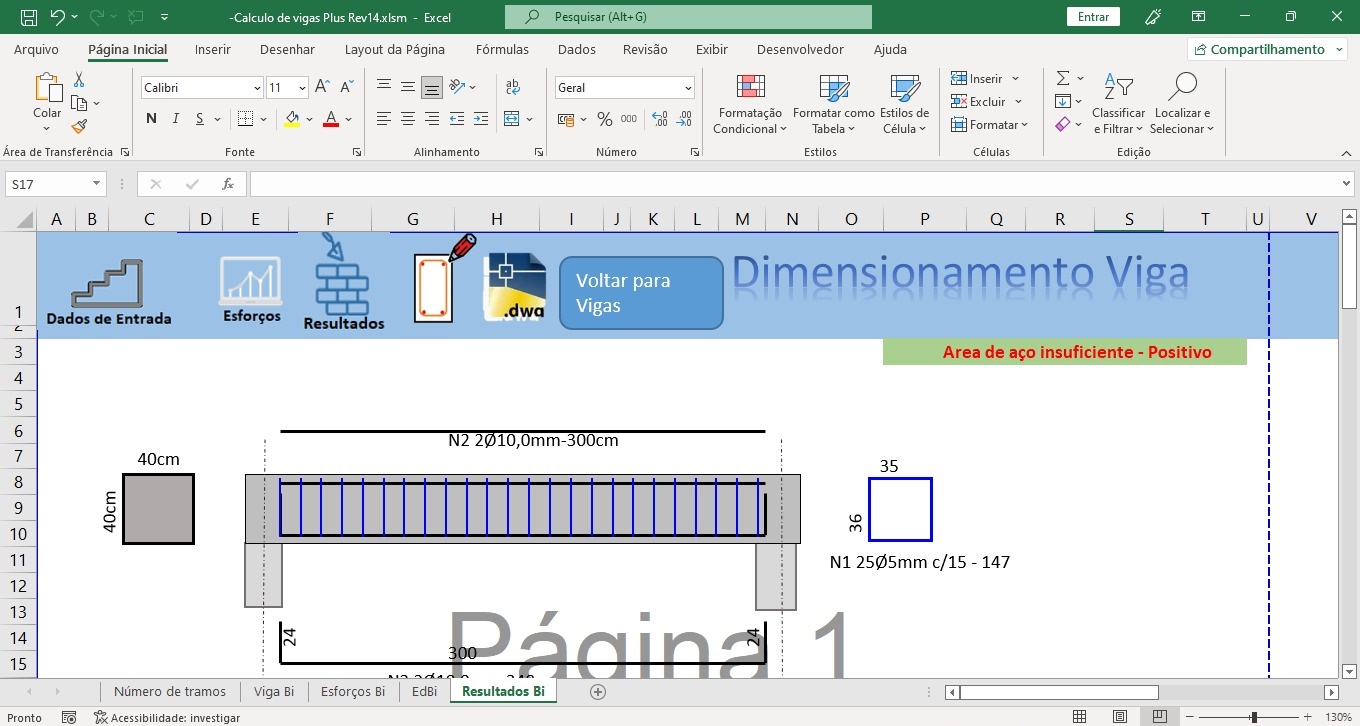
Task: Click Classificar e Filtrar icon
Action: [x=1118, y=104]
